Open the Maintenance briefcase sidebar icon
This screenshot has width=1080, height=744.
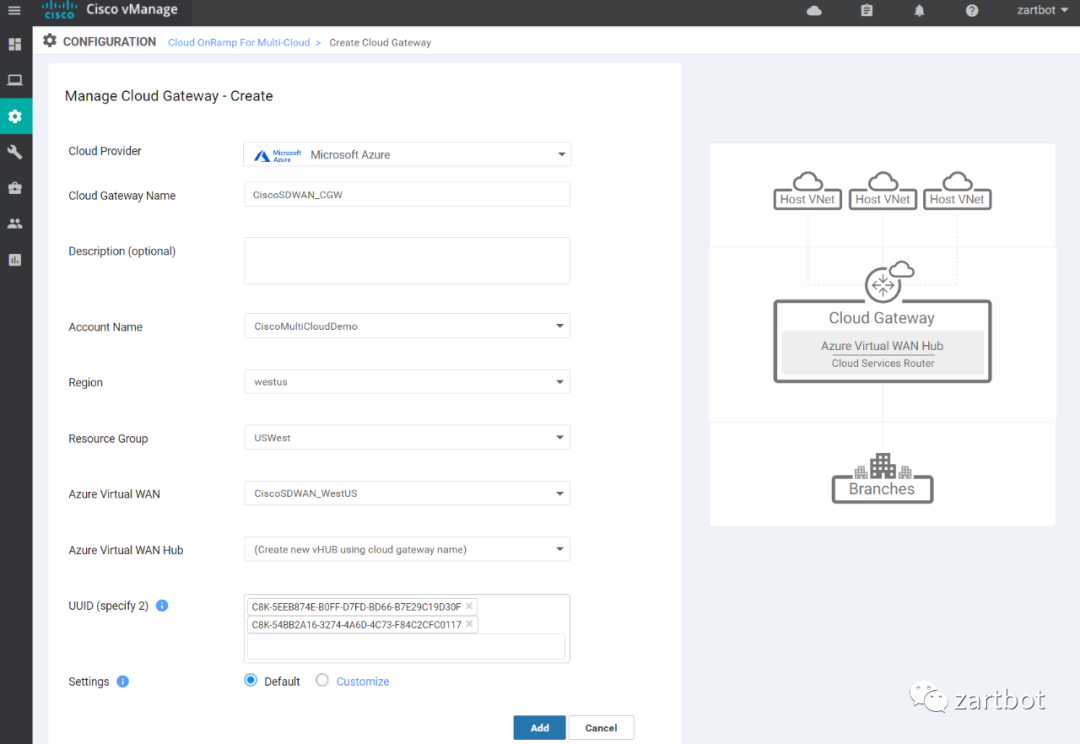14,188
